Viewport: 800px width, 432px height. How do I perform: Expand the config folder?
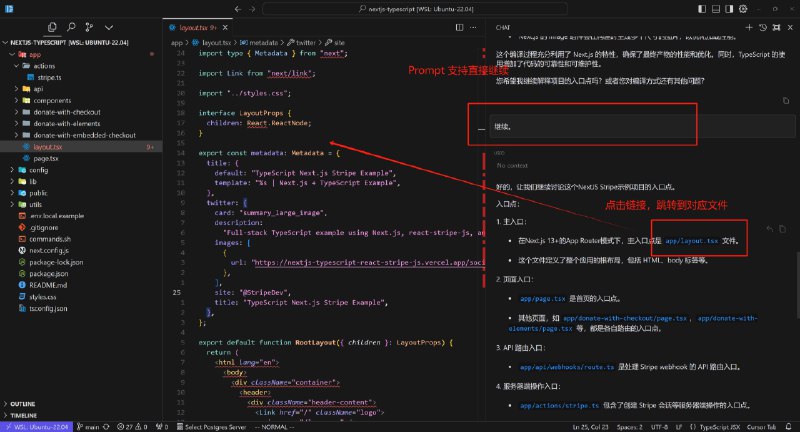tap(38, 170)
